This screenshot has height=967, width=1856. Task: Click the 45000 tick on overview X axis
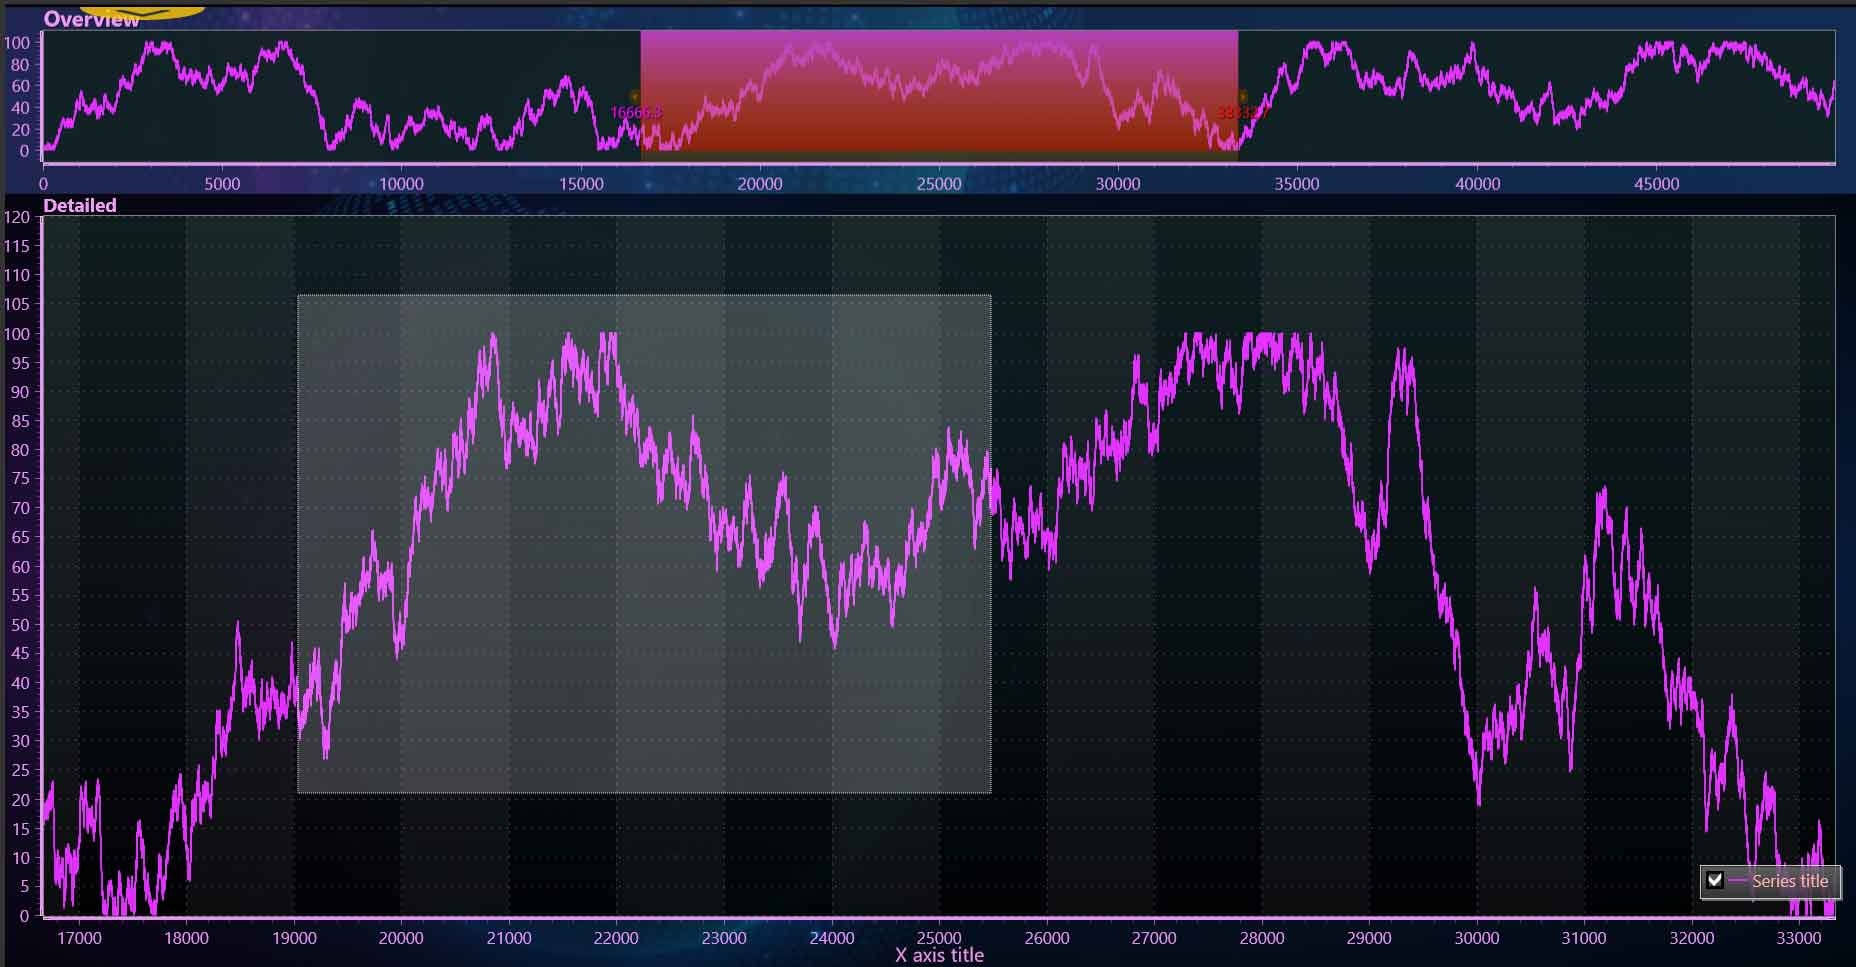pyautogui.click(x=1656, y=184)
